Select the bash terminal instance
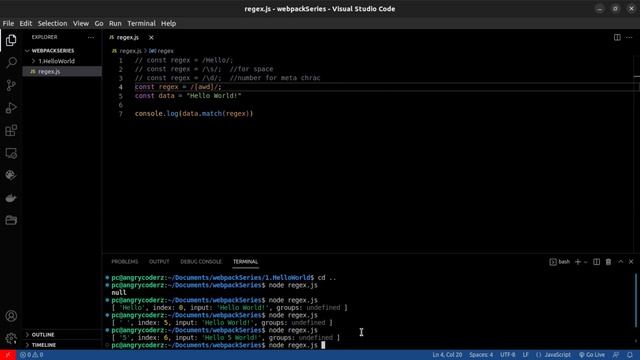Image resolution: width=640 pixels, height=360 pixels. pos(560,262)
